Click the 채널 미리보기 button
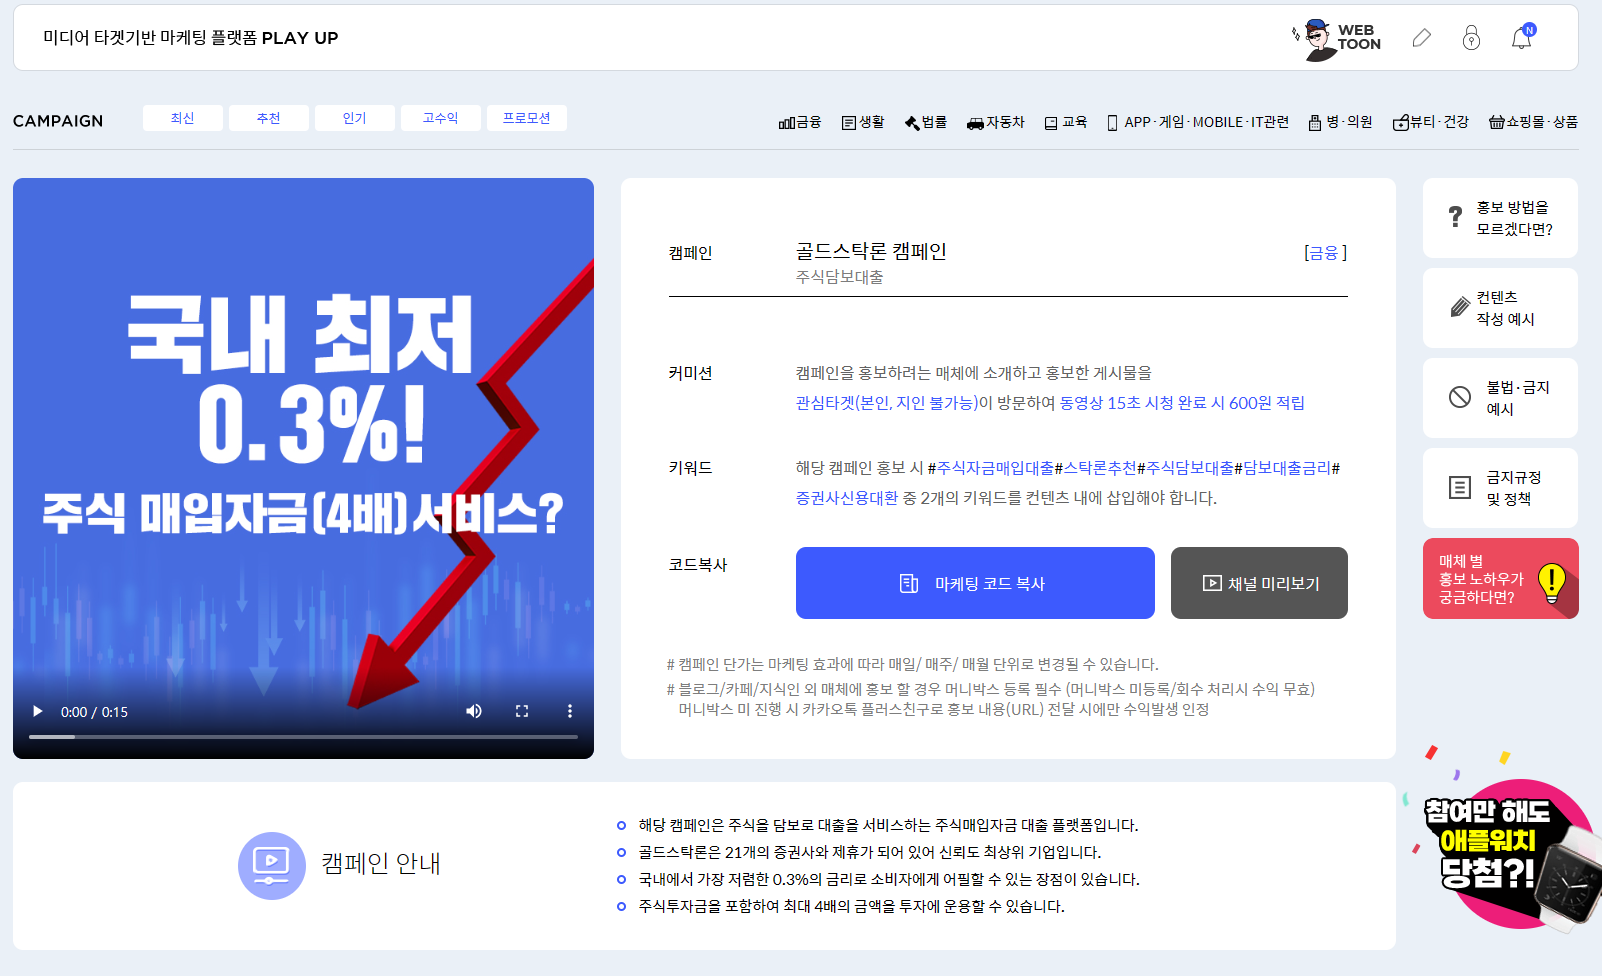The height and width of the screenshot is (976, 1602). [x=1259, y=583]
